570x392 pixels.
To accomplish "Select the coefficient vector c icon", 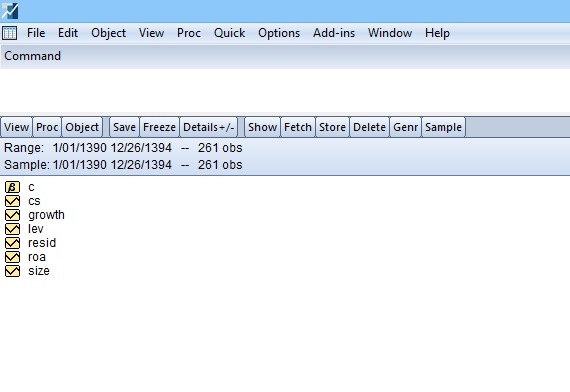I will pyautogui.click(x=12, y=187).
